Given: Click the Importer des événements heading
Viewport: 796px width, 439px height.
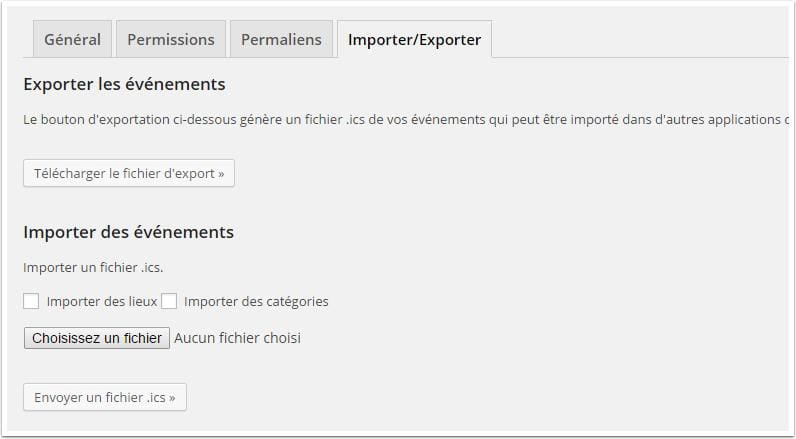Looking at the screenshot, I should coord(128,232).
